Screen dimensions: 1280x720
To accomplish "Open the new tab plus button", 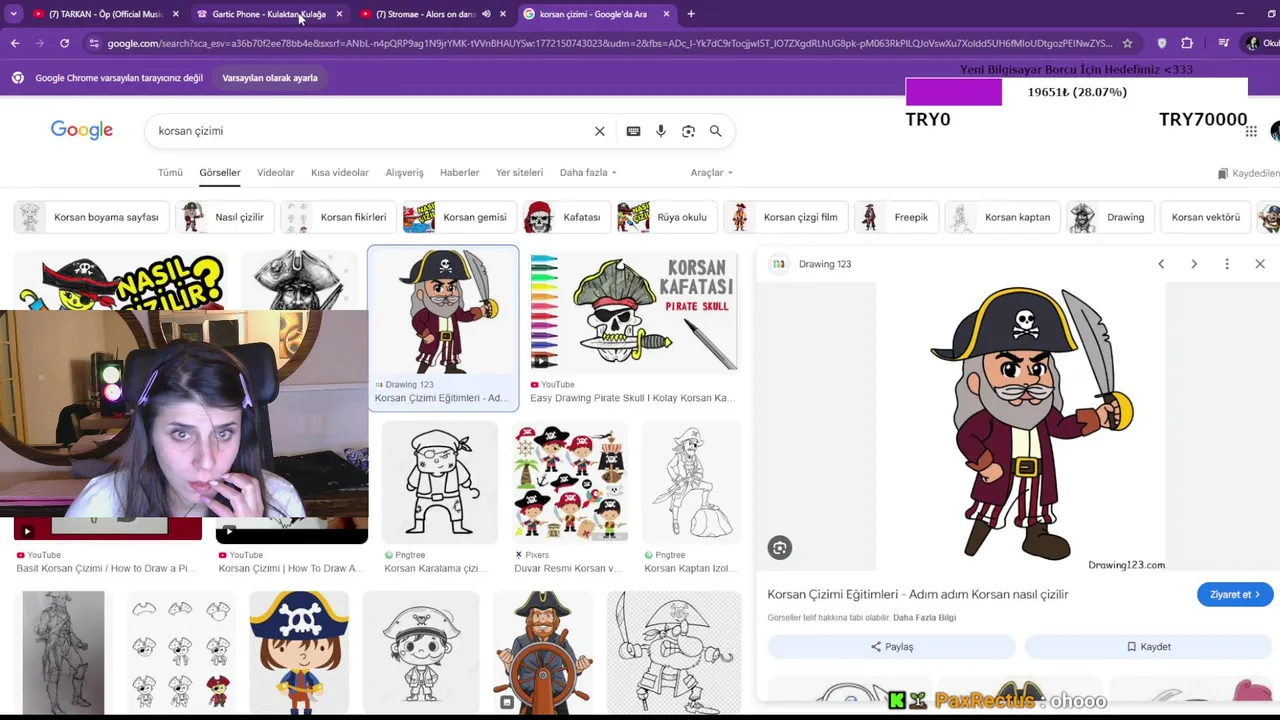I will click(x=691, y=14).
